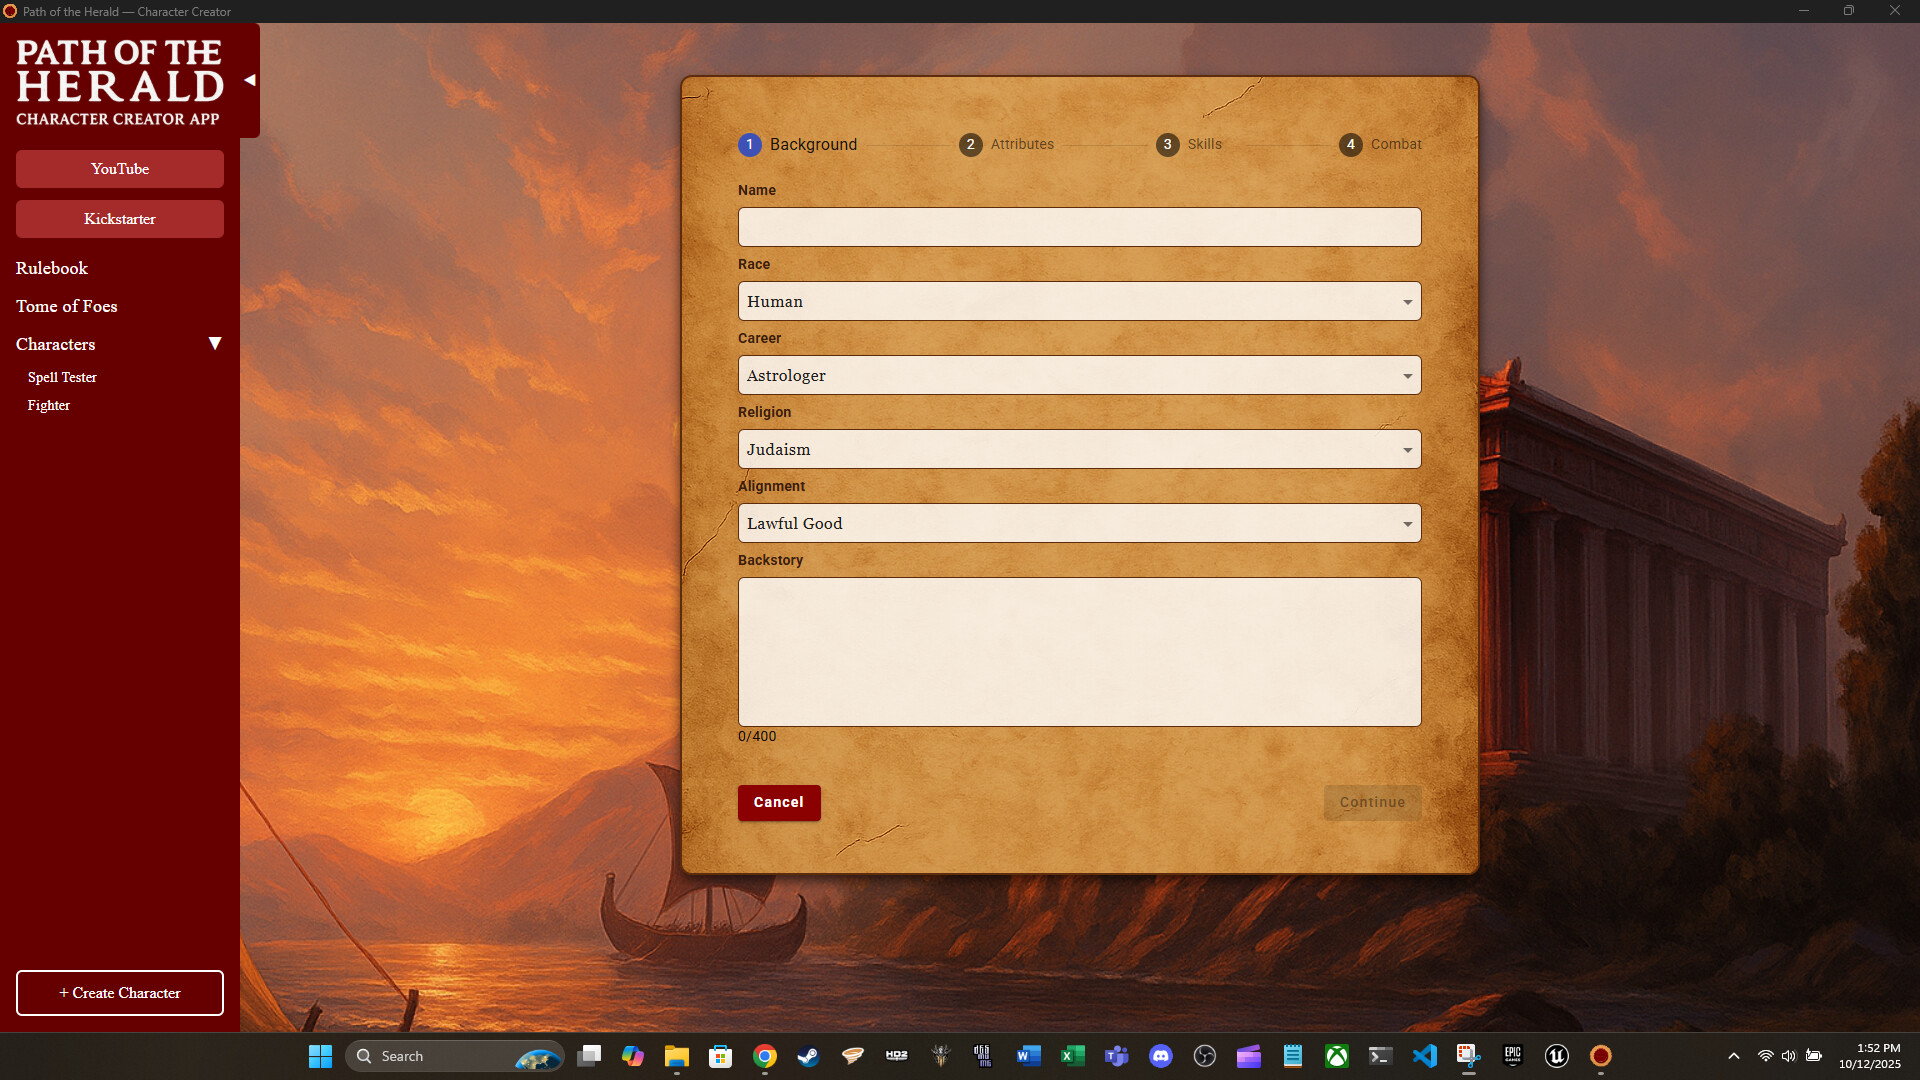Launch Unreal Engine from the taskbar
Image resolution: width=1920 pixels, height=1080 pixels.
[x=1557, y=1056]
